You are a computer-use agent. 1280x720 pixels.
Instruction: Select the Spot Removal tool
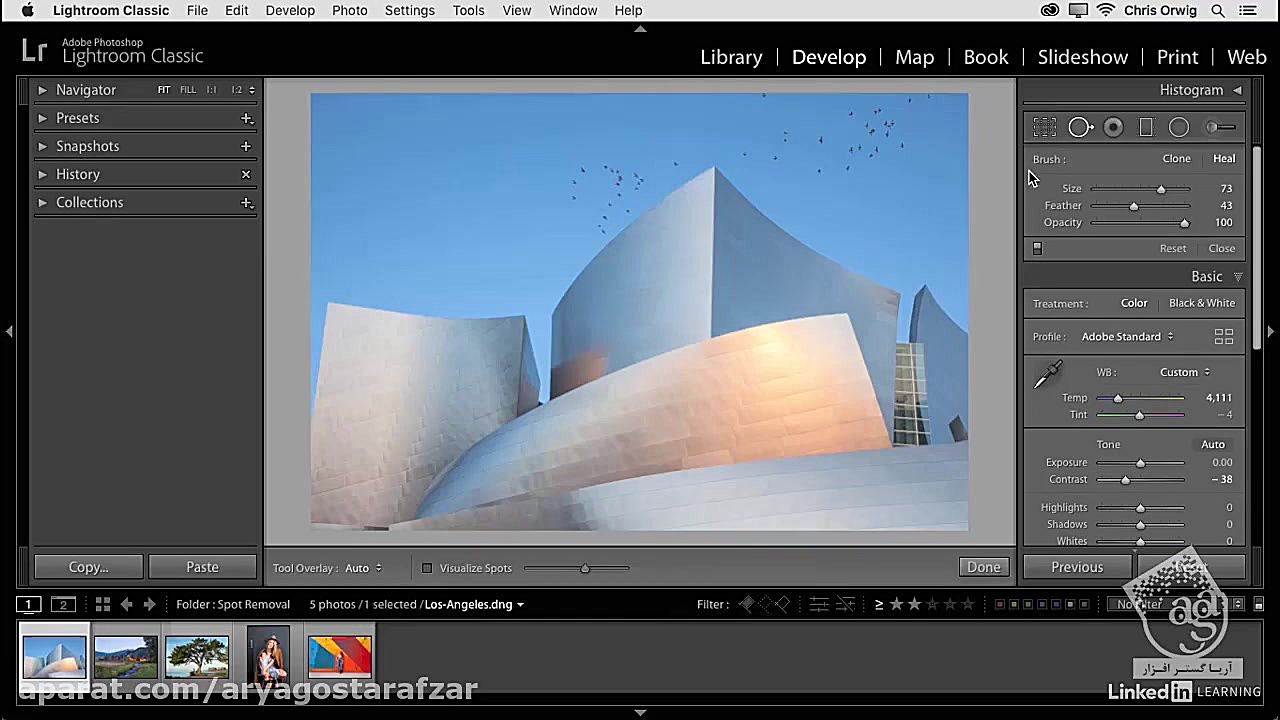click(x=1080, y=127)
